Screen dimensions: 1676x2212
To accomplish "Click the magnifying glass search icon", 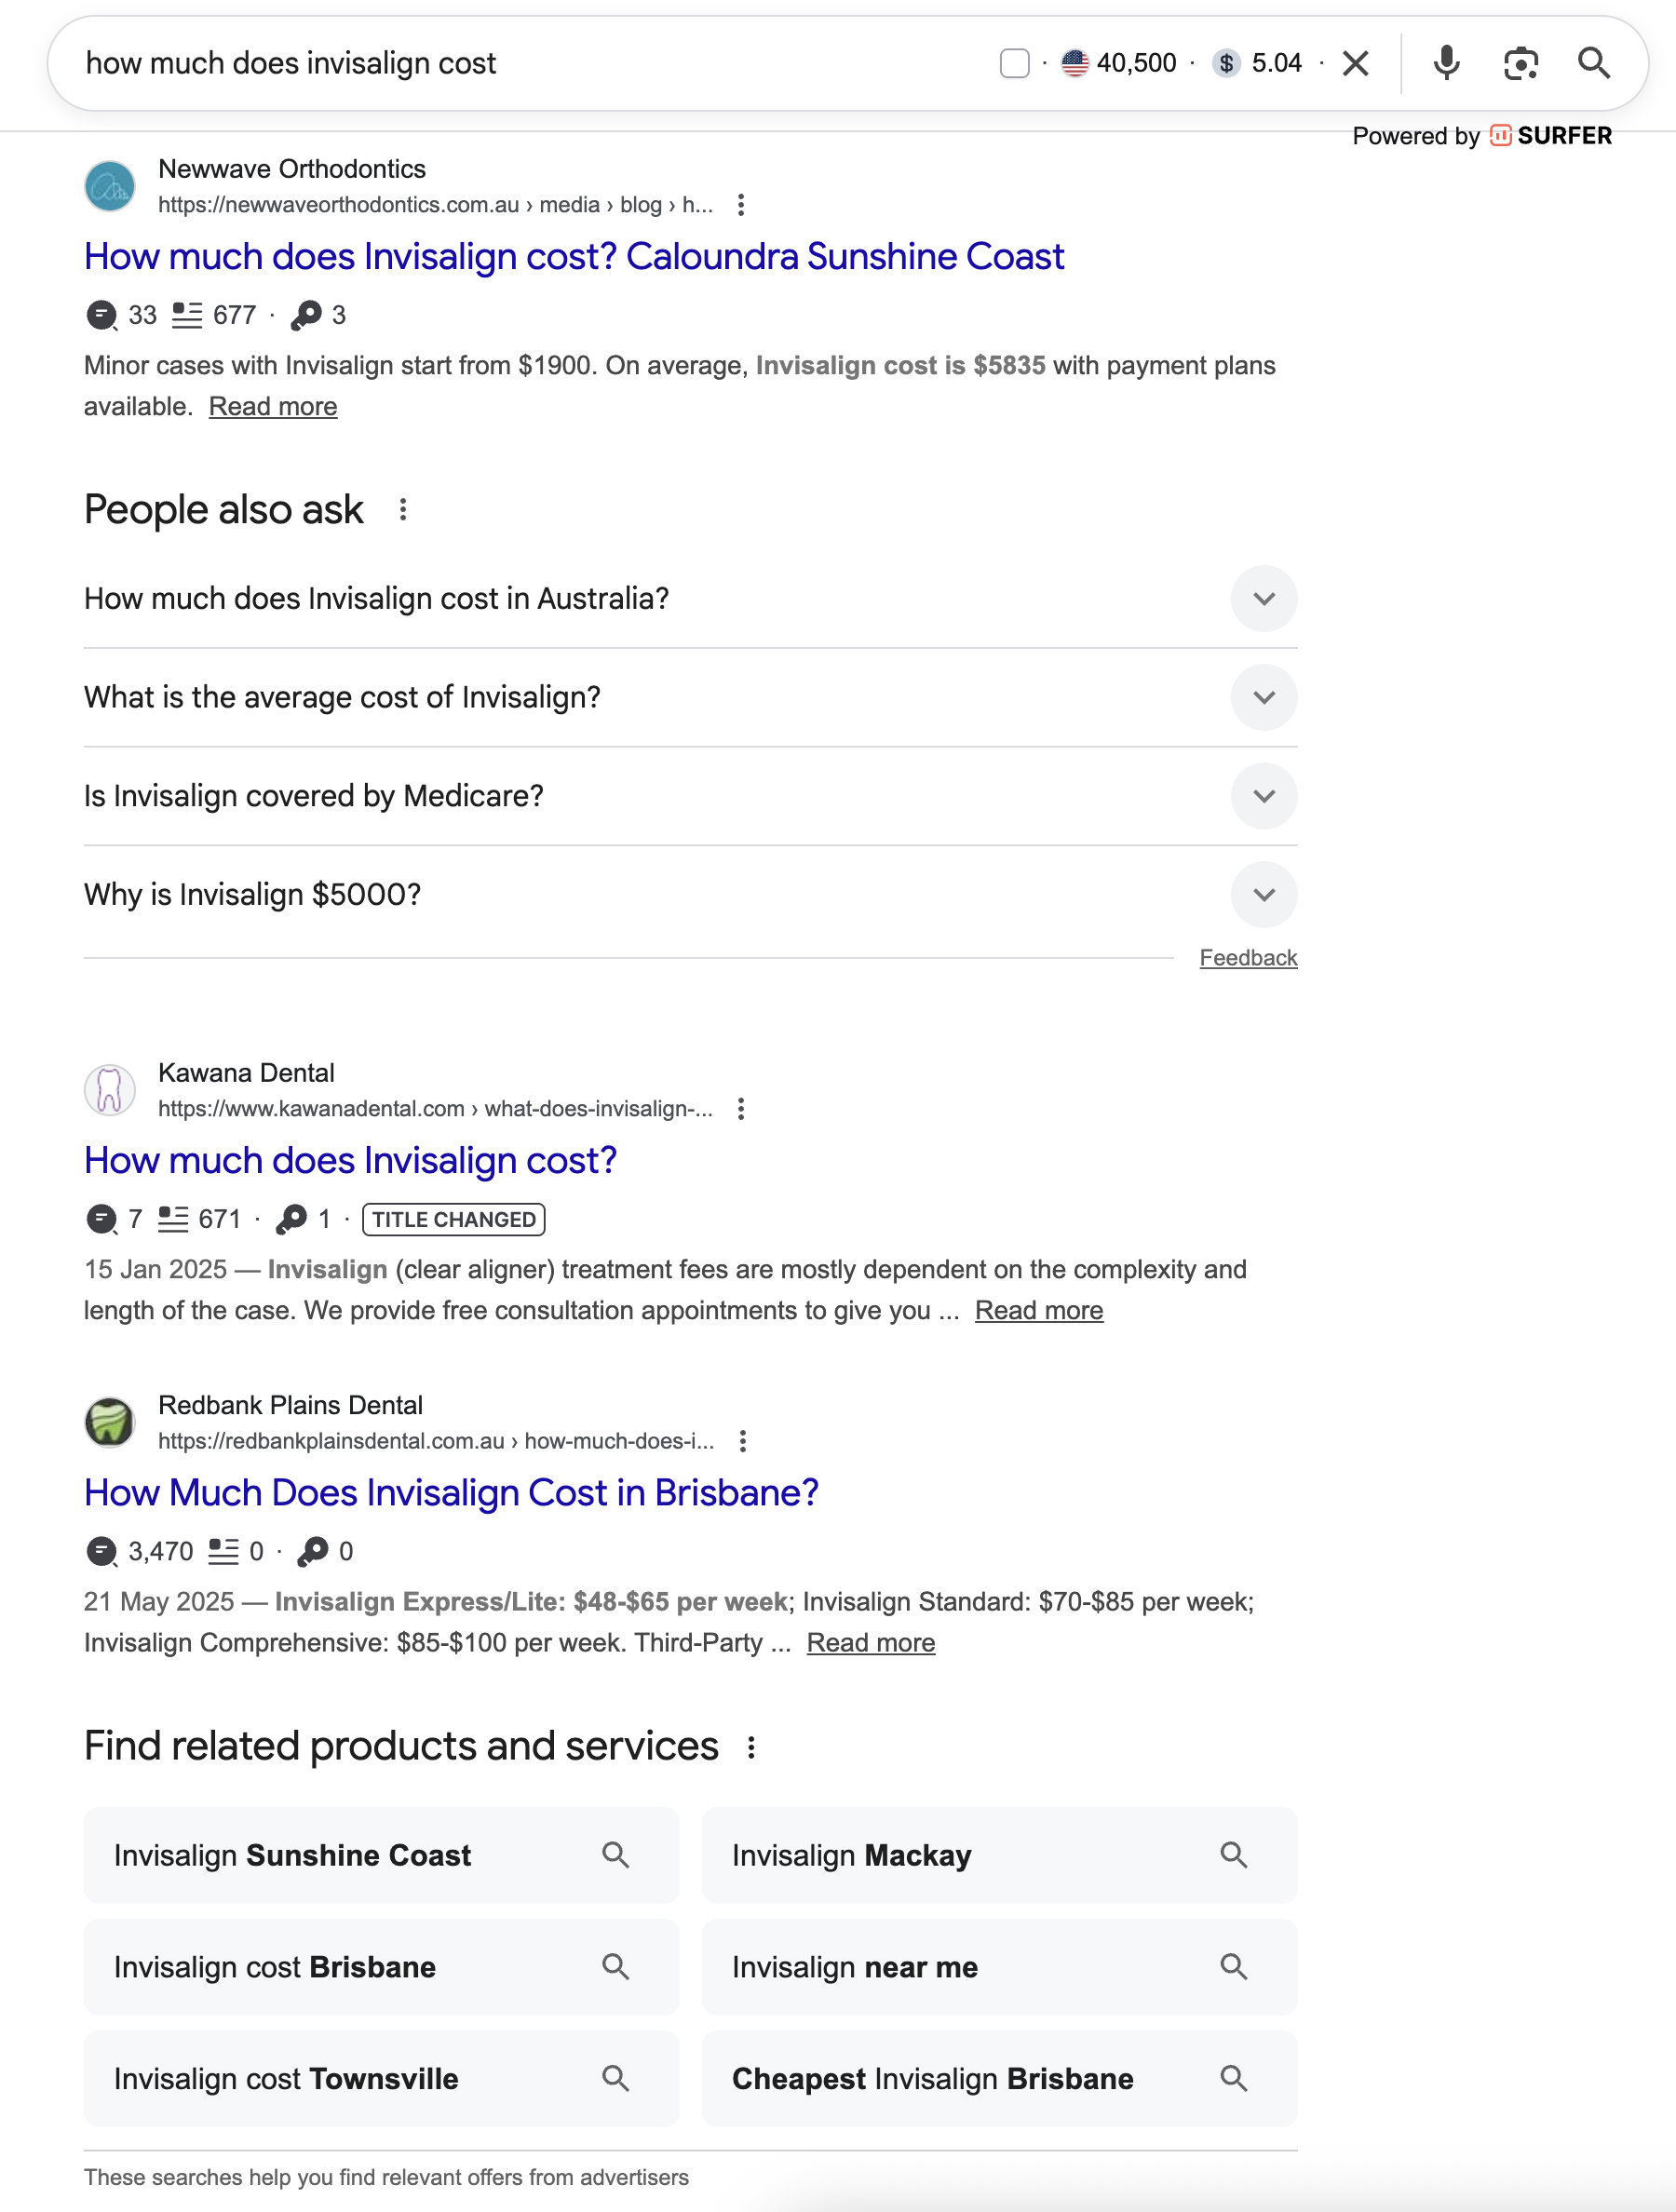I will (1595, 63).
